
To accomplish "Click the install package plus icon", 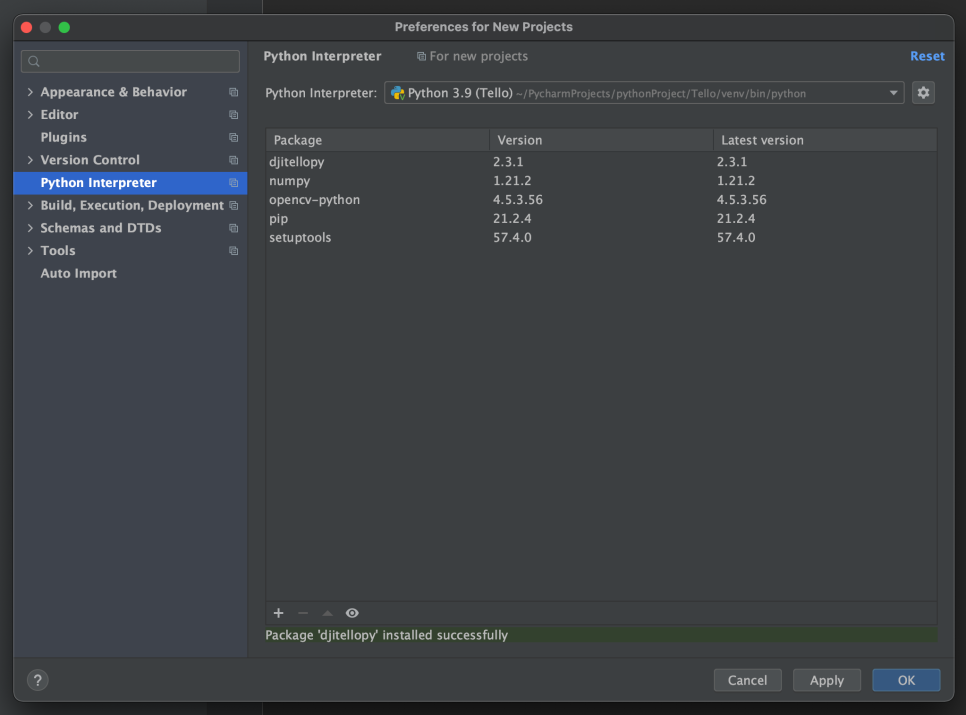I will point(278,613).
